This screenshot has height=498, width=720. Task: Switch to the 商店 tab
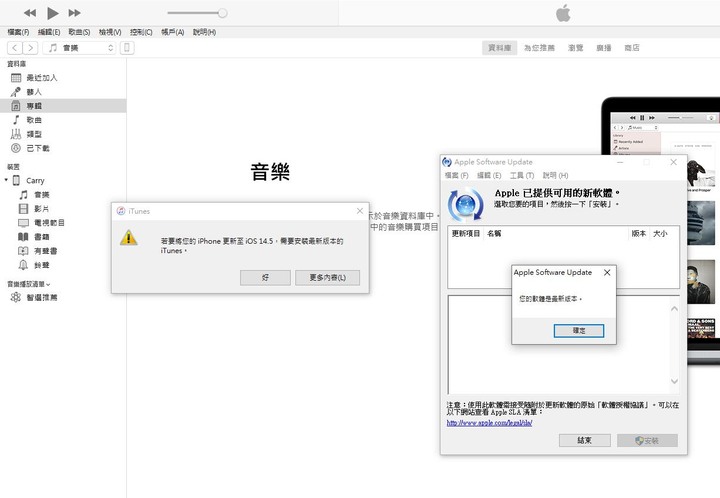[632, 48]
